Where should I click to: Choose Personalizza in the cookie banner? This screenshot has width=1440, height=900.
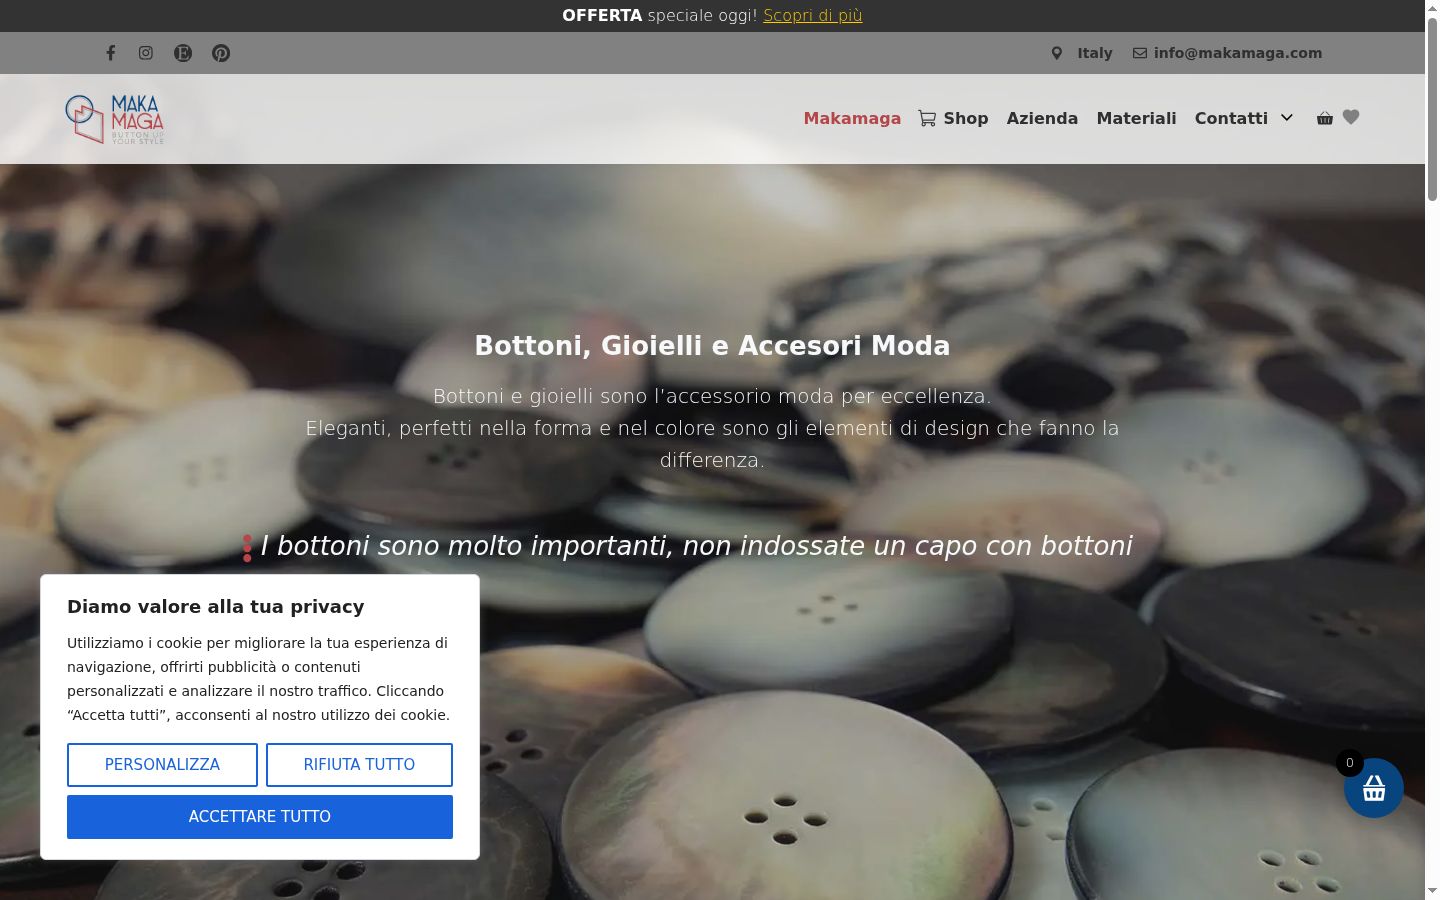coord(162,765)
